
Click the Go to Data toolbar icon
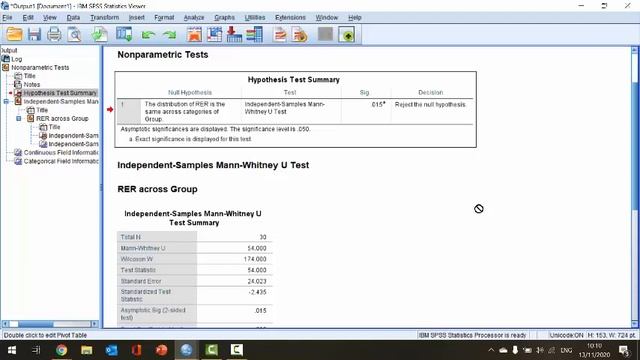click(194, 34)
